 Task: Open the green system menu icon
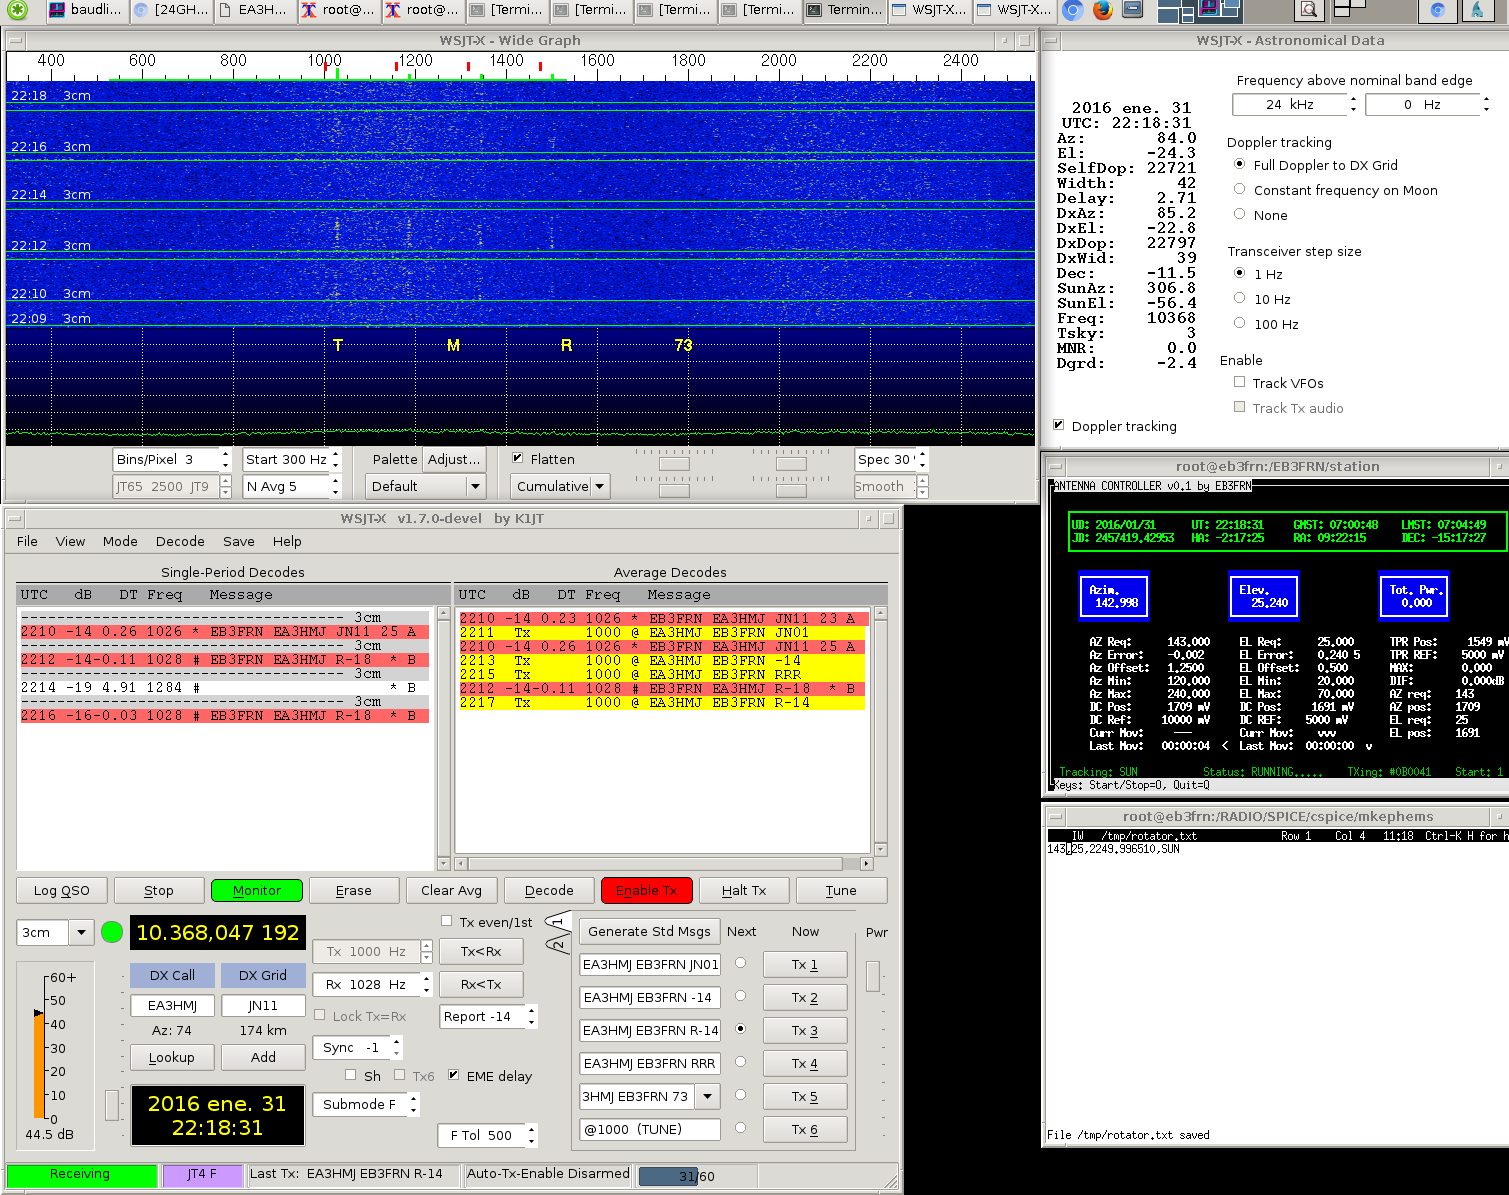point(18,10)
